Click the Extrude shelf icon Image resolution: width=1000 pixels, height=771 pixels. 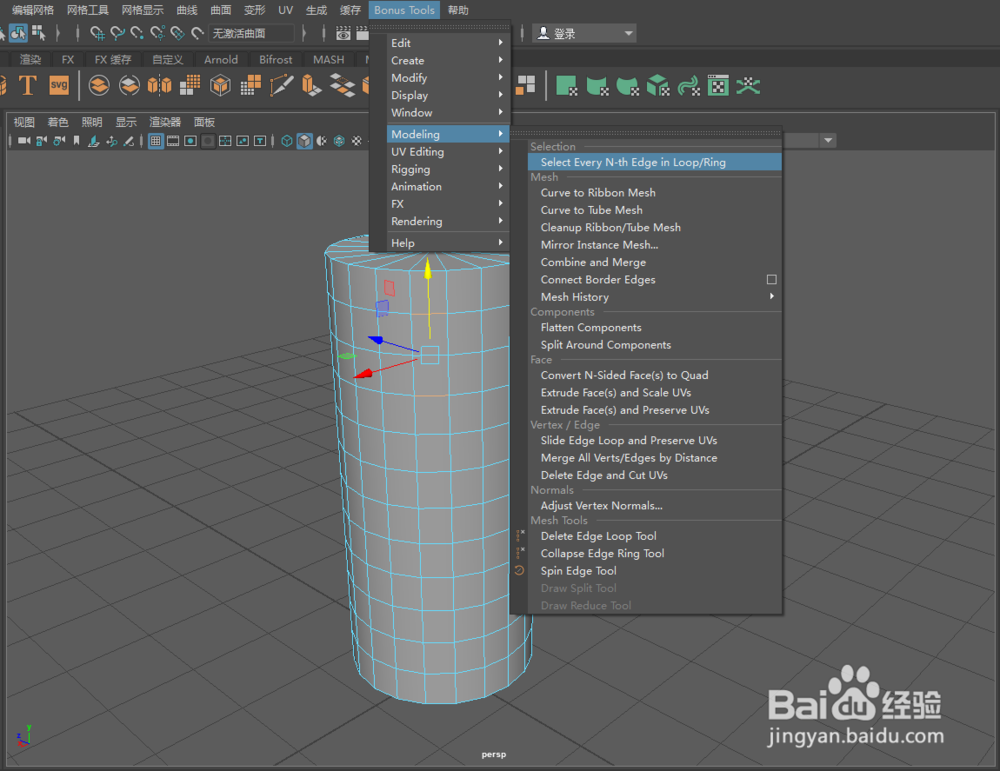point(311,85)
